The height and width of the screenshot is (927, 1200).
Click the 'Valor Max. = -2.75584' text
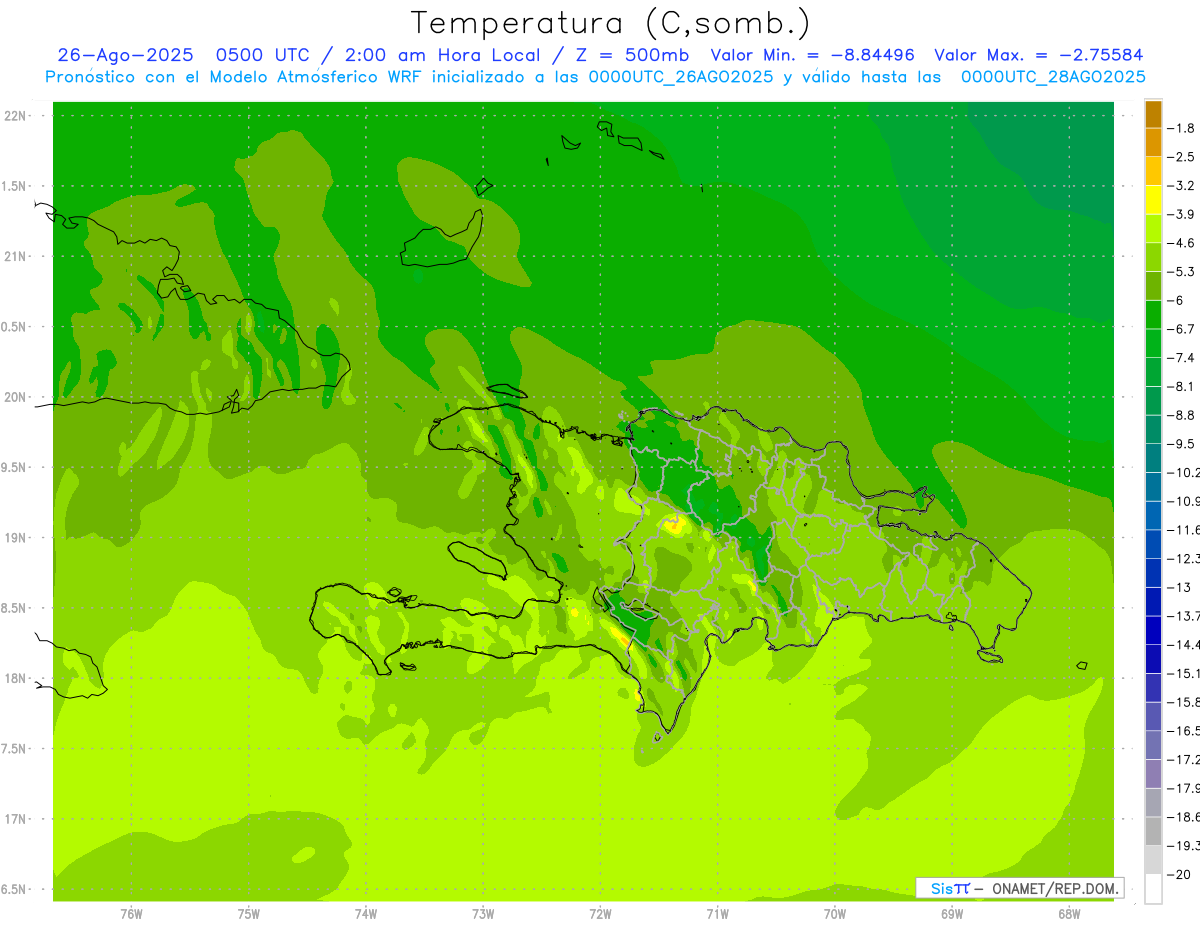(1038, 55)
